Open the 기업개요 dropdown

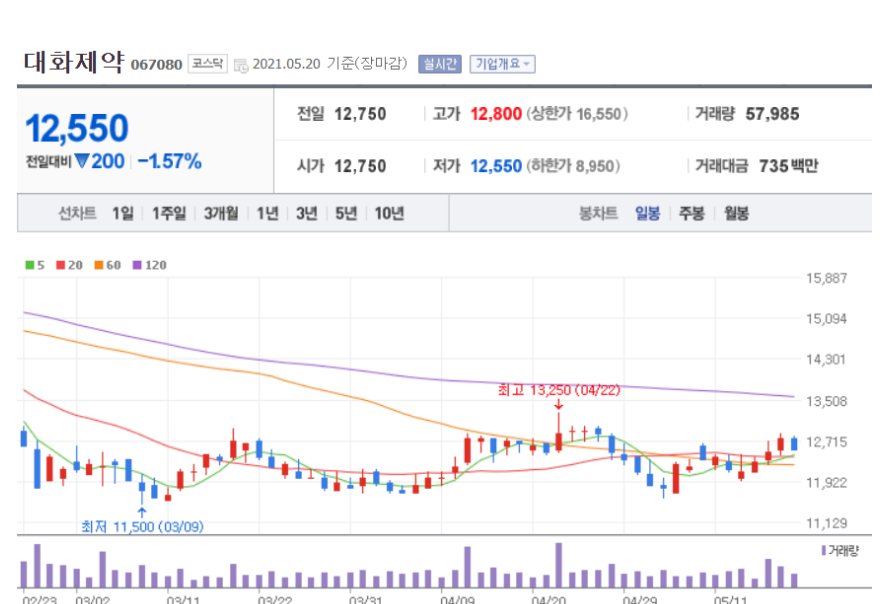pos(502,64)
